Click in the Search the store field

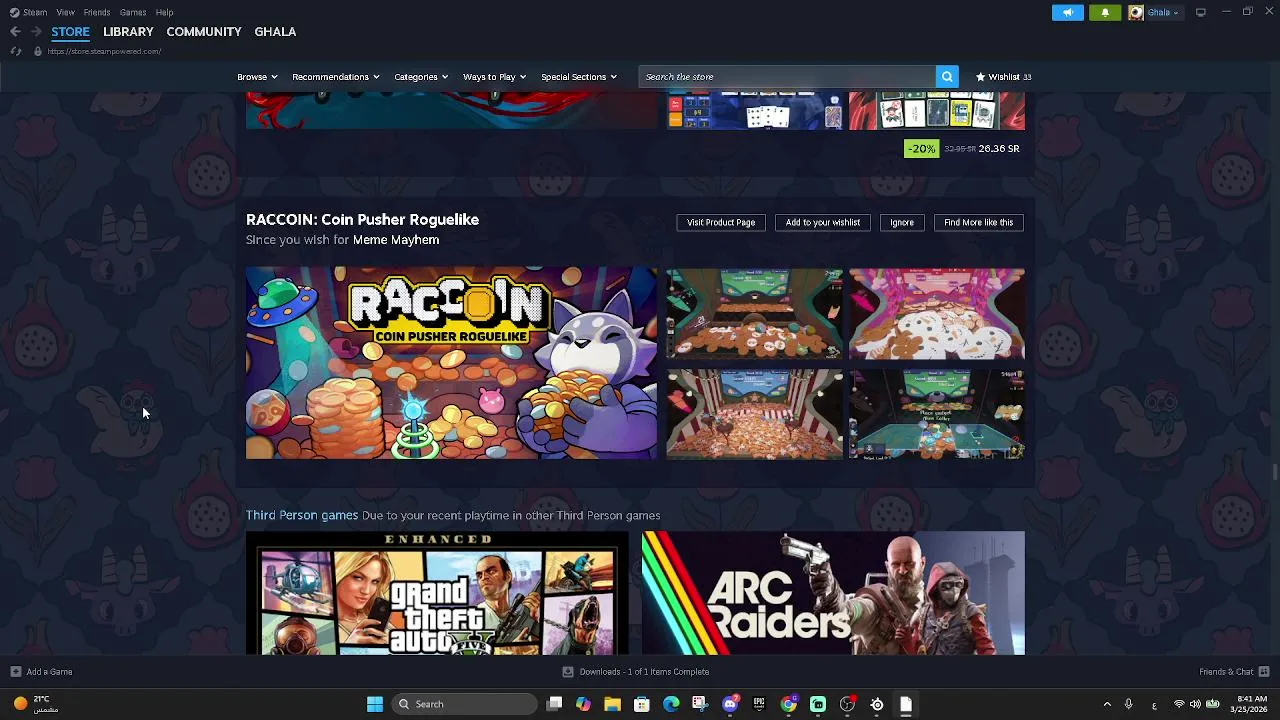[787, 77]
